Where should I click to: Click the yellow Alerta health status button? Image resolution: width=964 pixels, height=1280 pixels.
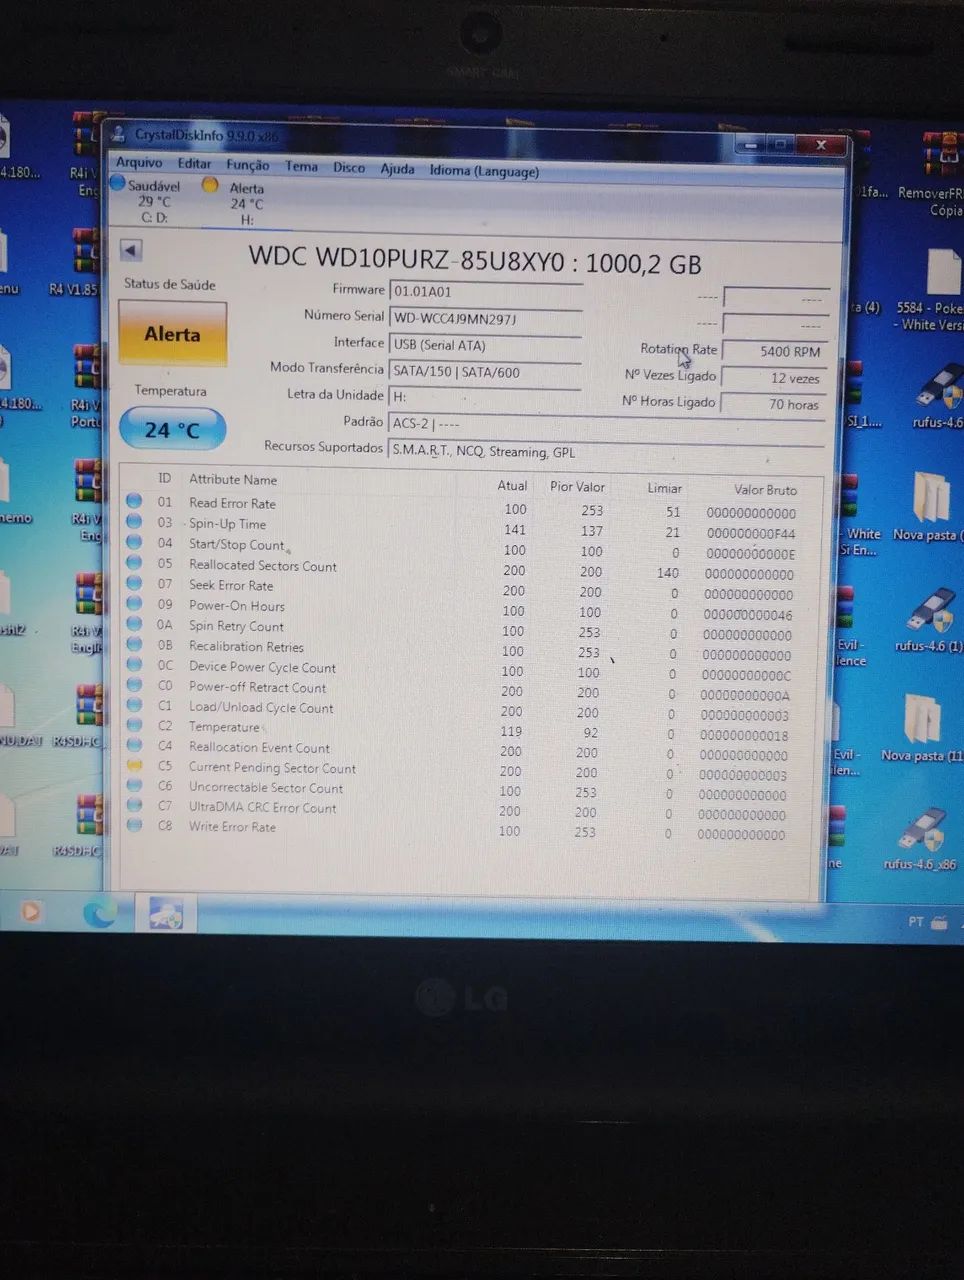(172, 334)
